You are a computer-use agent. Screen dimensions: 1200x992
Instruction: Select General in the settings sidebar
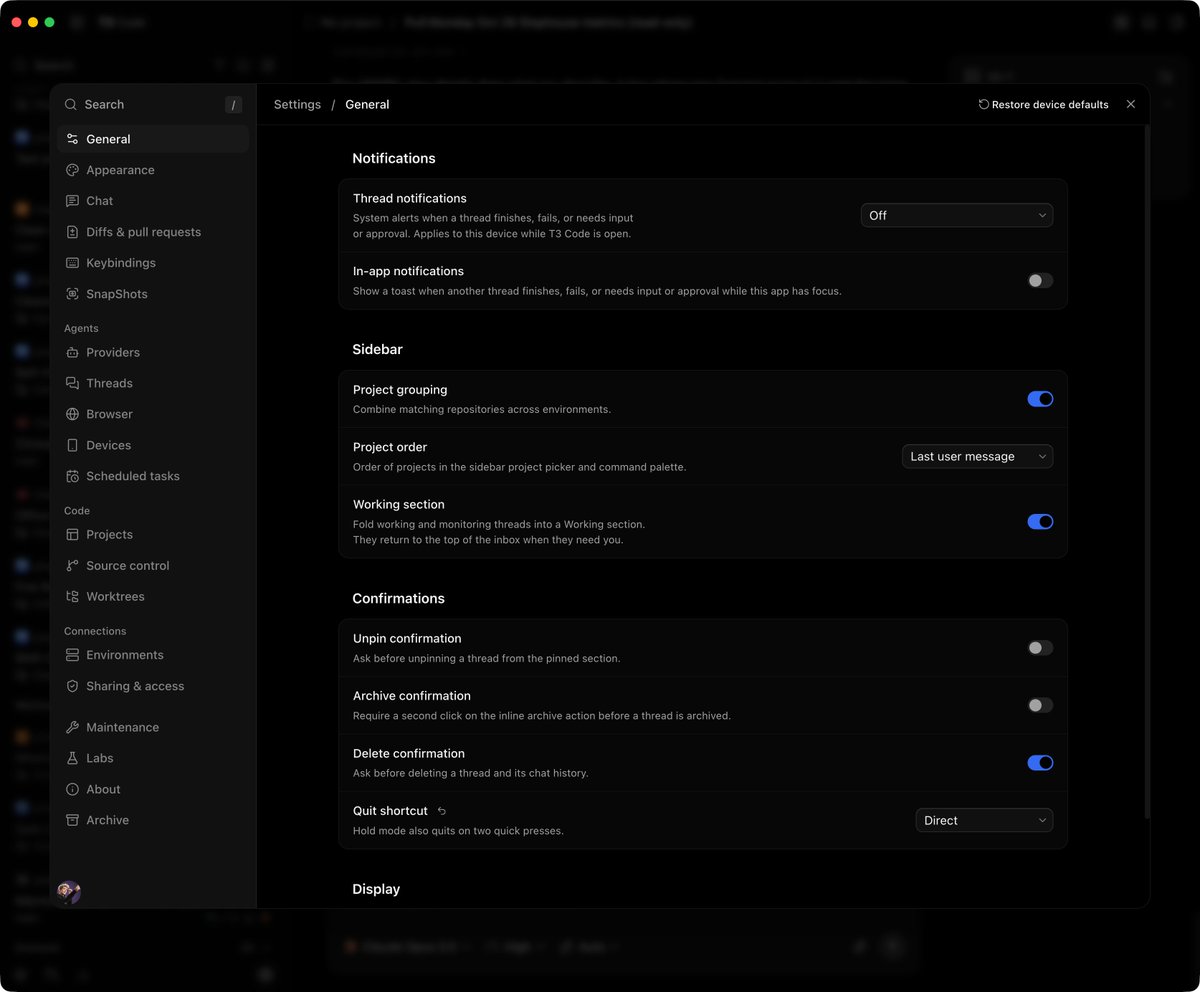[153, 139]
